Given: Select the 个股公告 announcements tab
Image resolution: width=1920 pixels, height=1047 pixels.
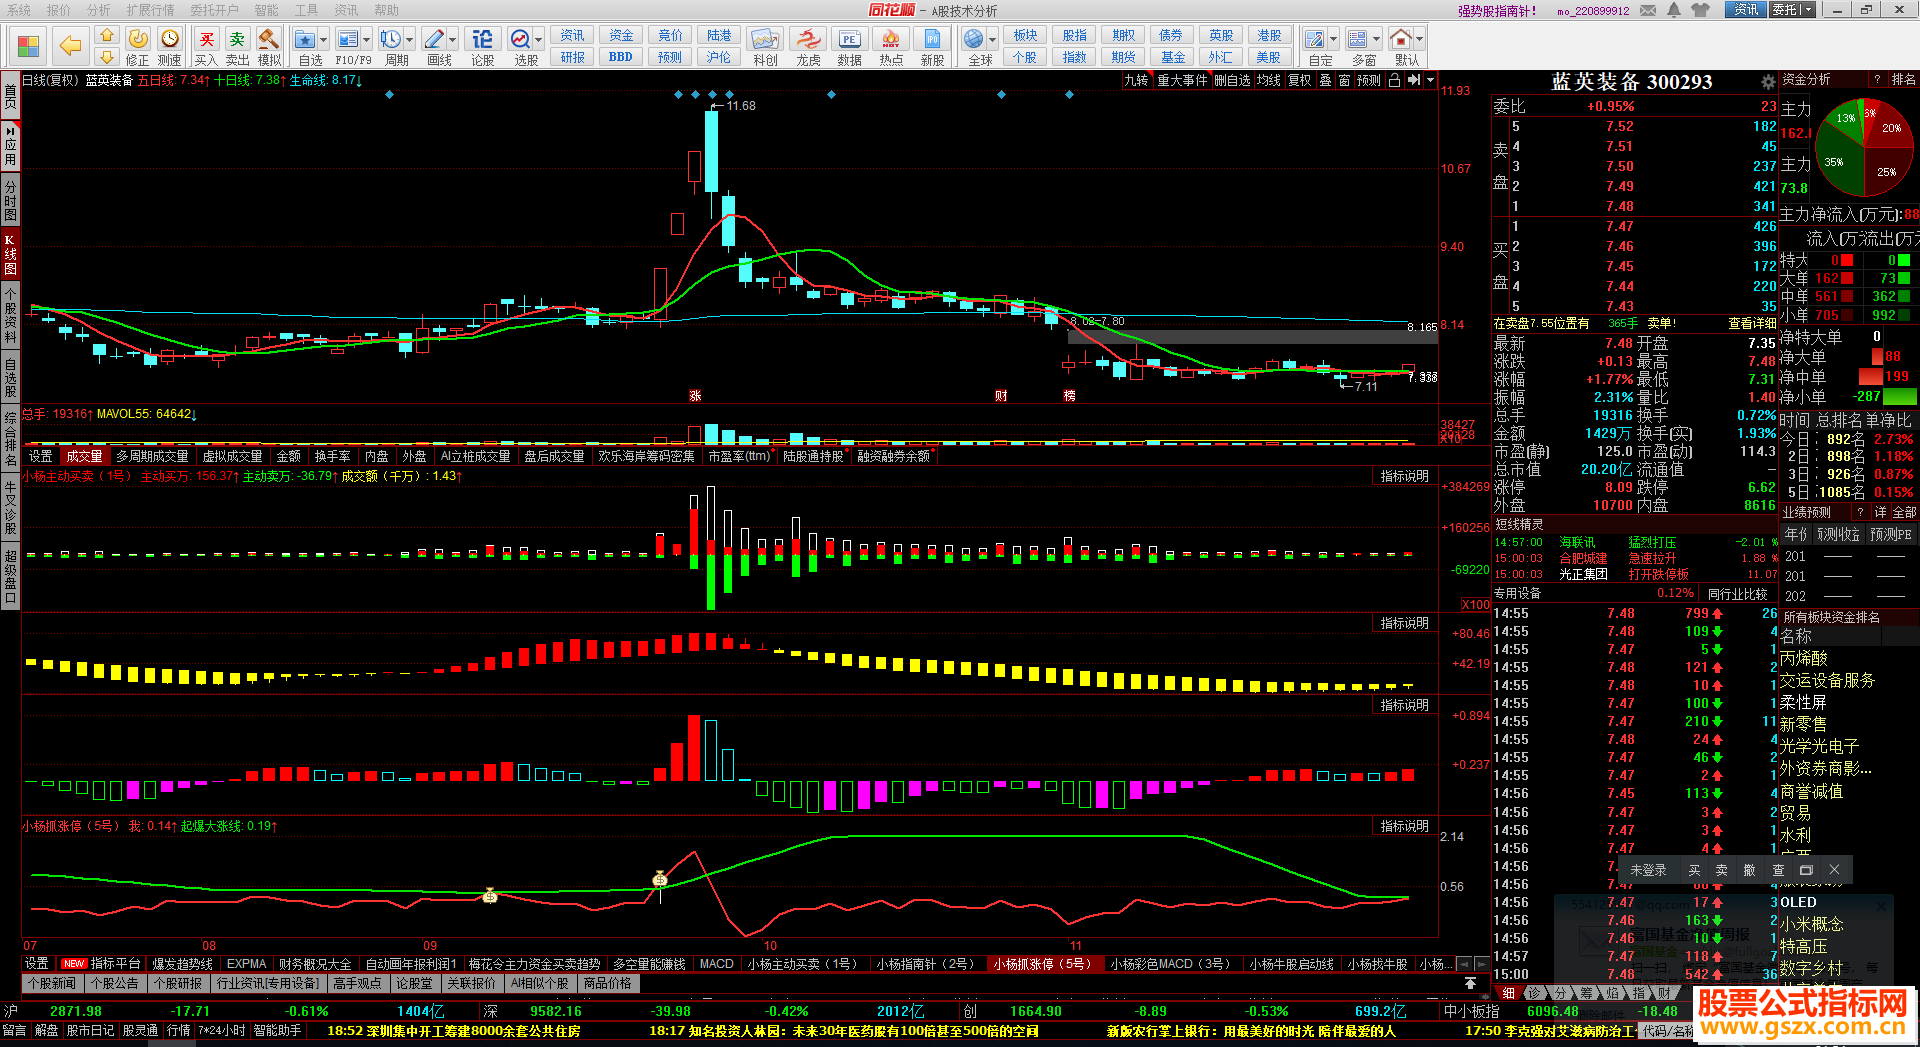Looking at the screenshot, I should pyautogui.click(x=115, y=983).
